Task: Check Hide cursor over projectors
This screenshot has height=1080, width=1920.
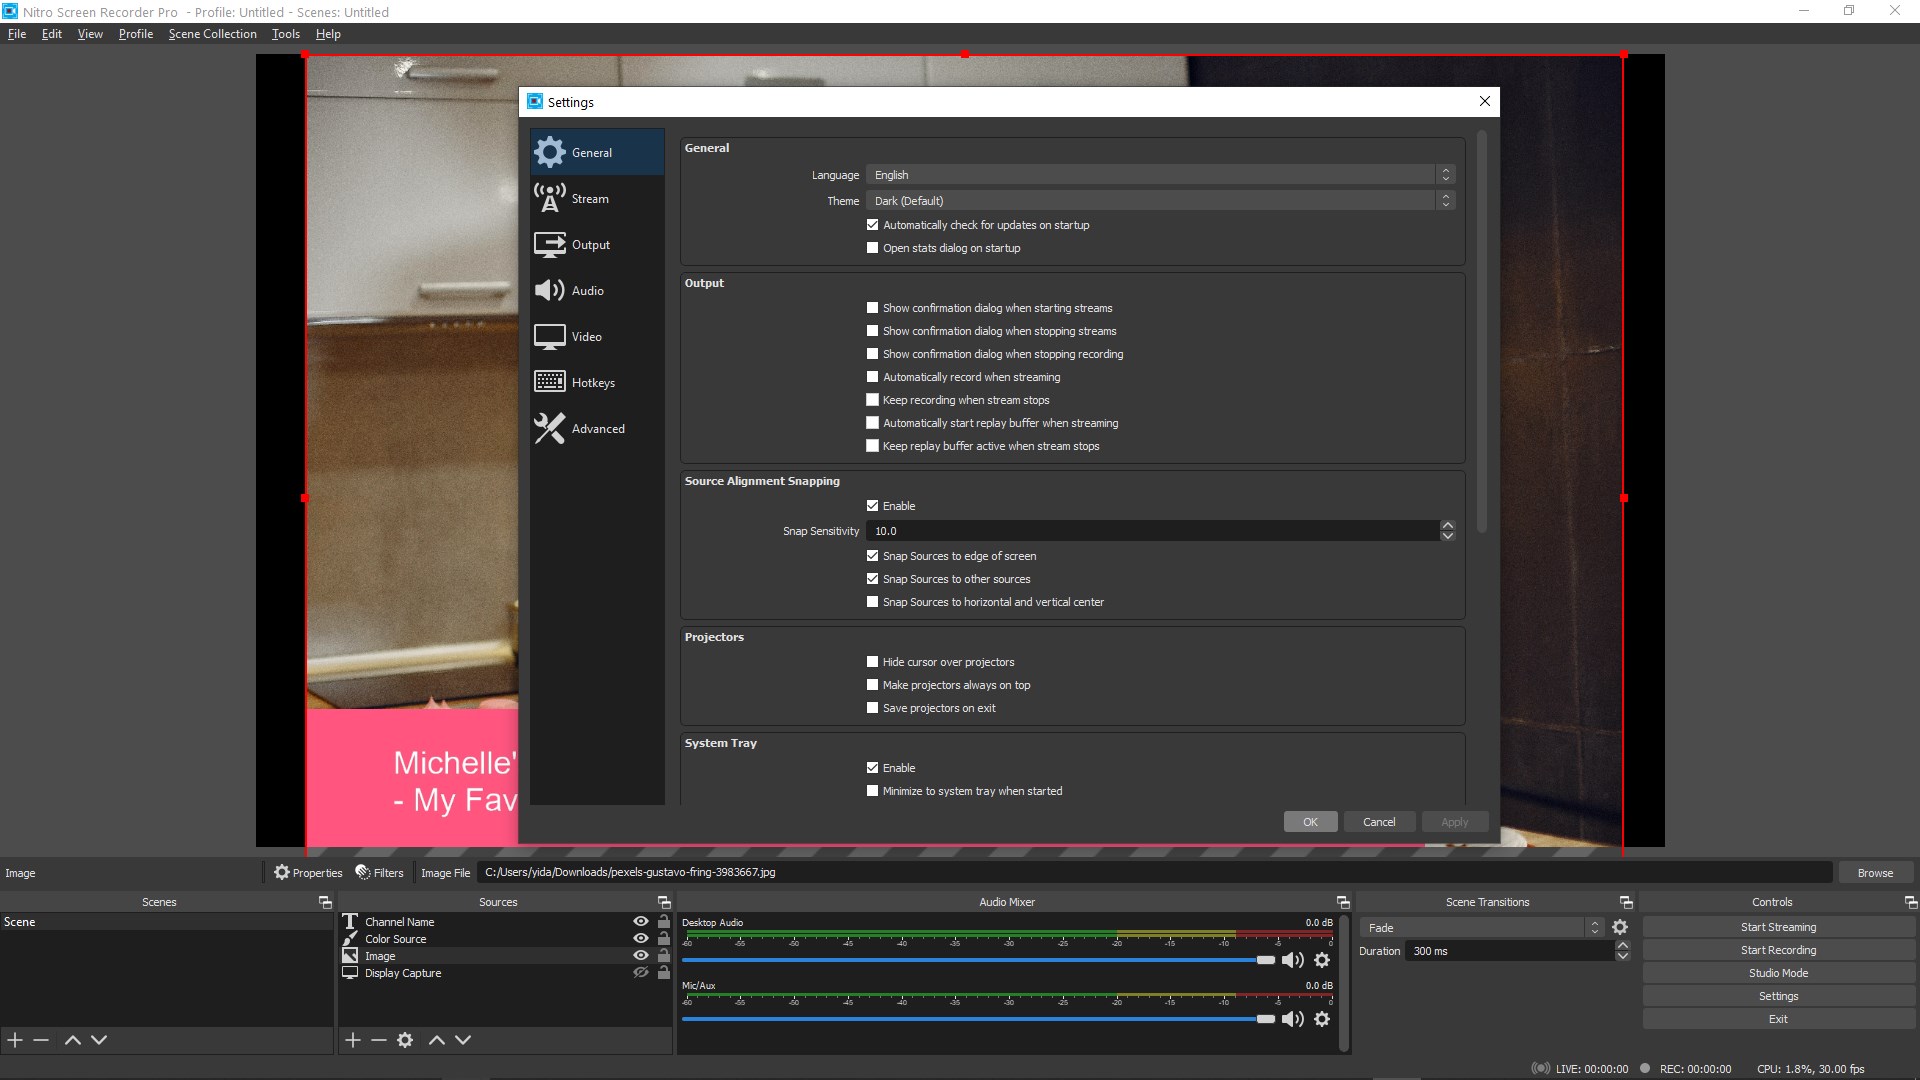Action: (872, 662)
